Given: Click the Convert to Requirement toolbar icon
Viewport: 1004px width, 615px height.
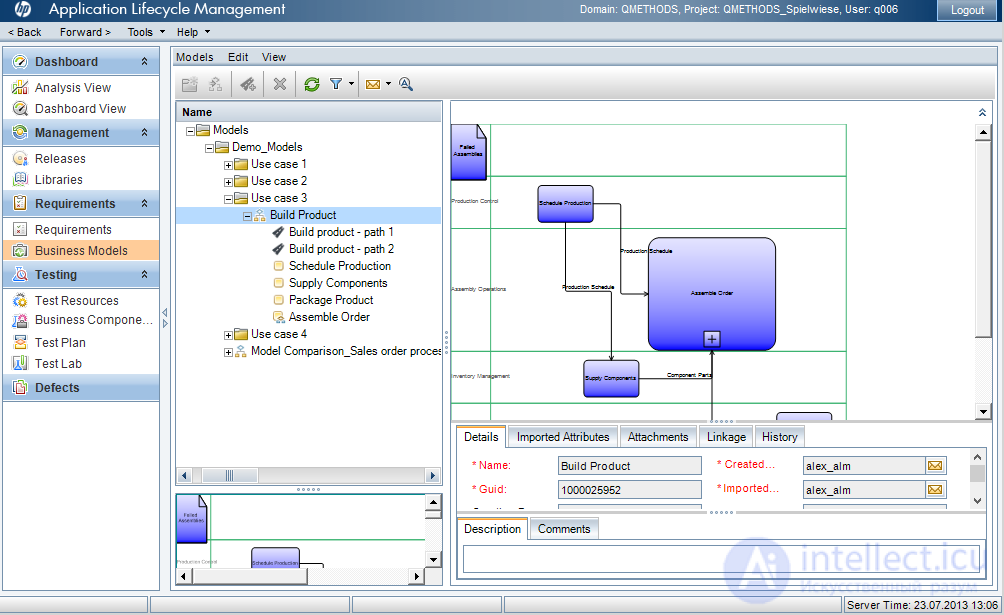Looking at the screenshot, I should [x=248, y=84].
